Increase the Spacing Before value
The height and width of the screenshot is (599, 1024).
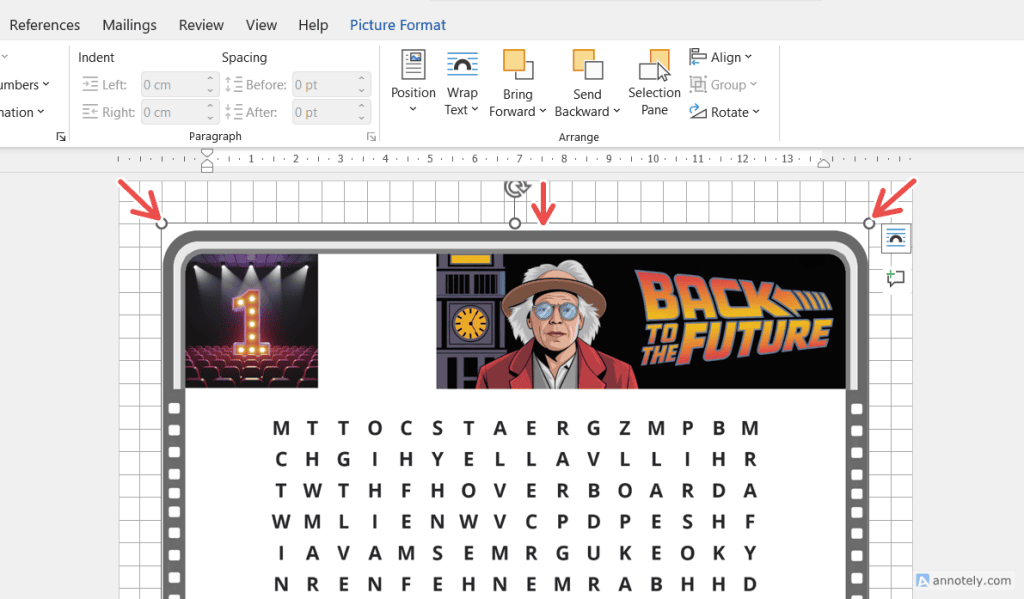tap(362, 78)
